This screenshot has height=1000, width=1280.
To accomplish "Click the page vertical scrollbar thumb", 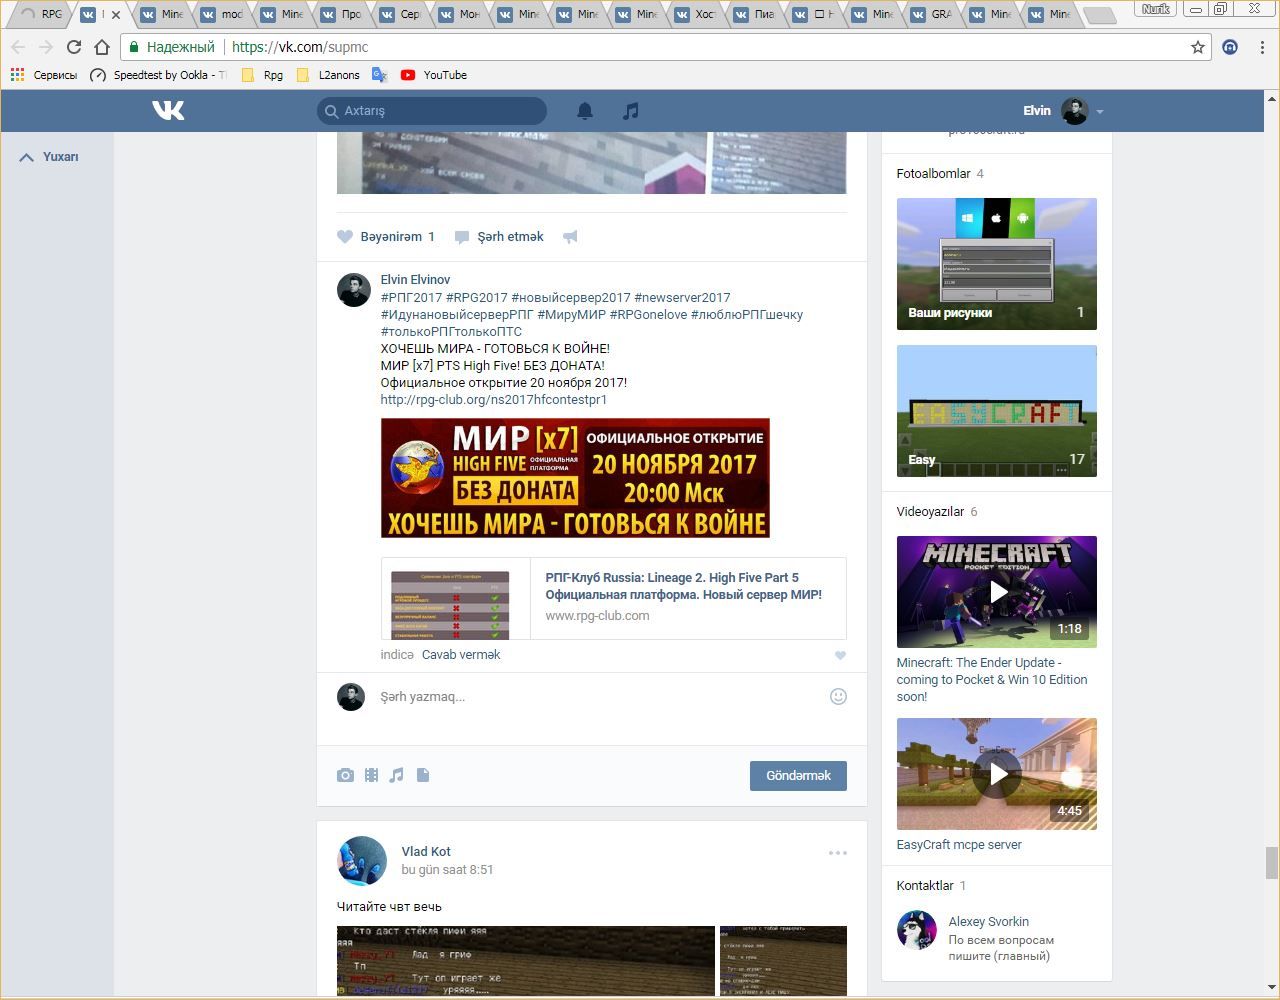I will [x=1272, y=862].
